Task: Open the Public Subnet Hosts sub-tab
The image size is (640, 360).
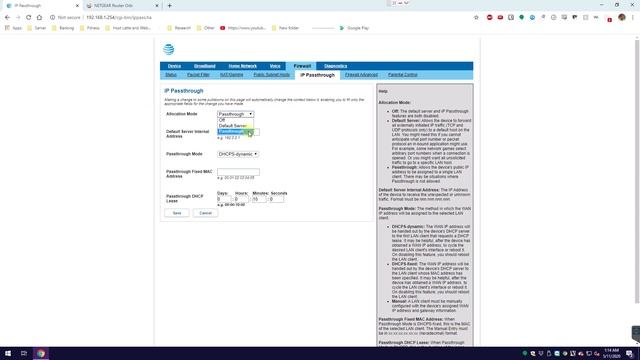Action: coord(271,75)
